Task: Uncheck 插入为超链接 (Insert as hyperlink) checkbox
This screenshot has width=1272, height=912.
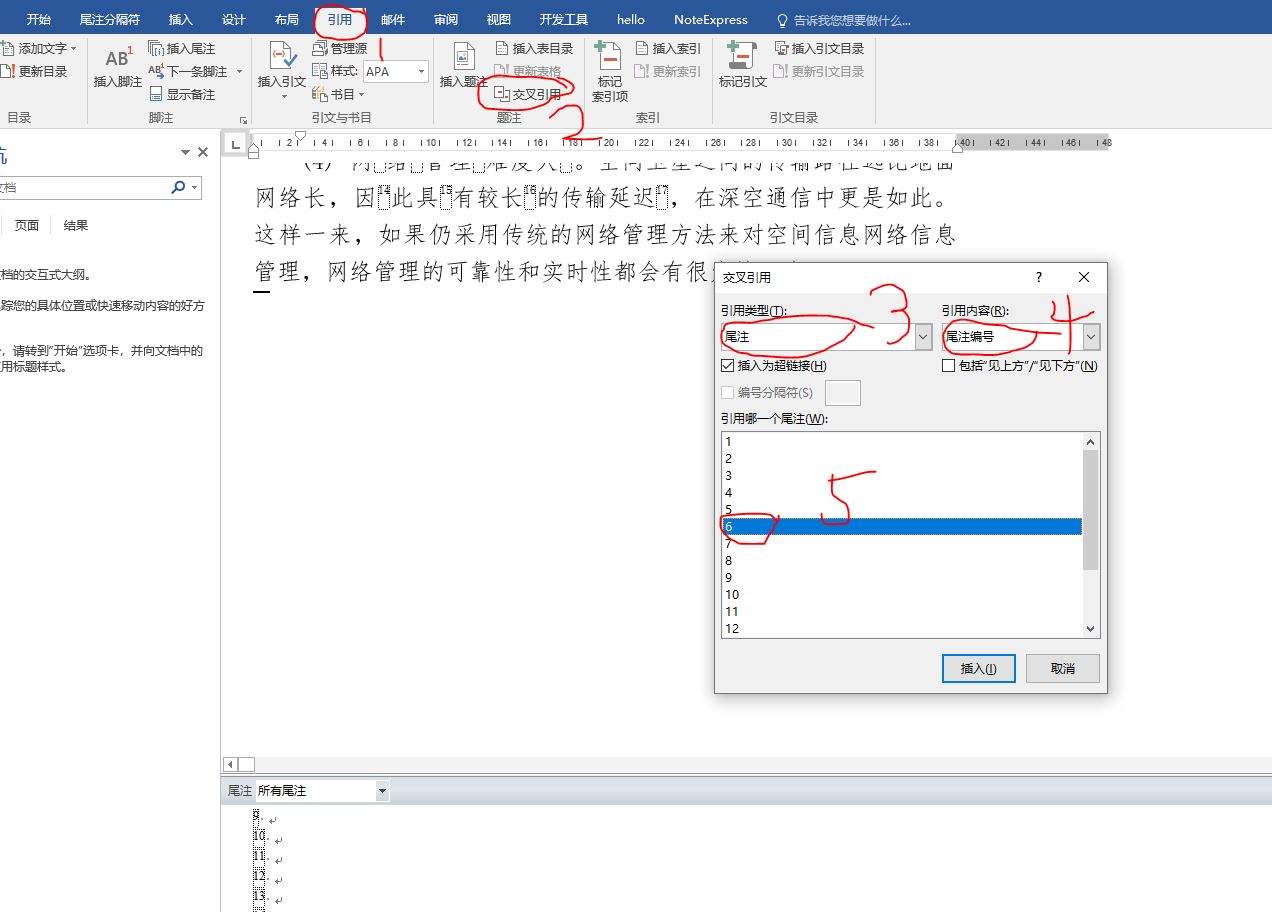Action: (x=728, y=366)
